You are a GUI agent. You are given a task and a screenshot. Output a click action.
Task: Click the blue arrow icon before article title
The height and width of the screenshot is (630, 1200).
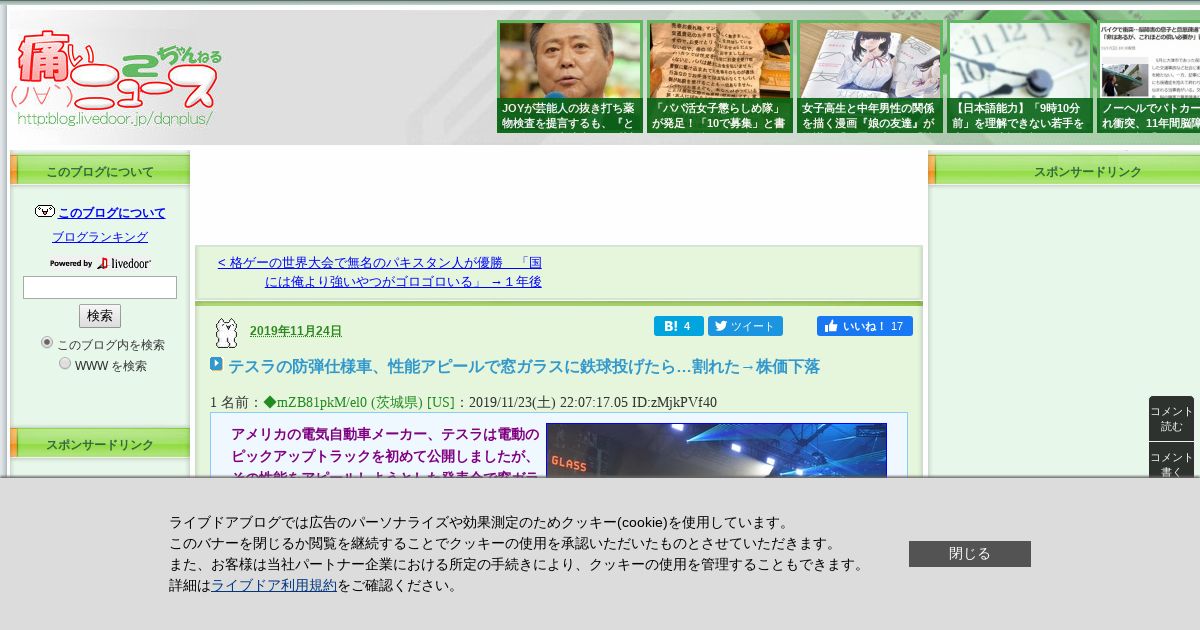click(216, 365)
